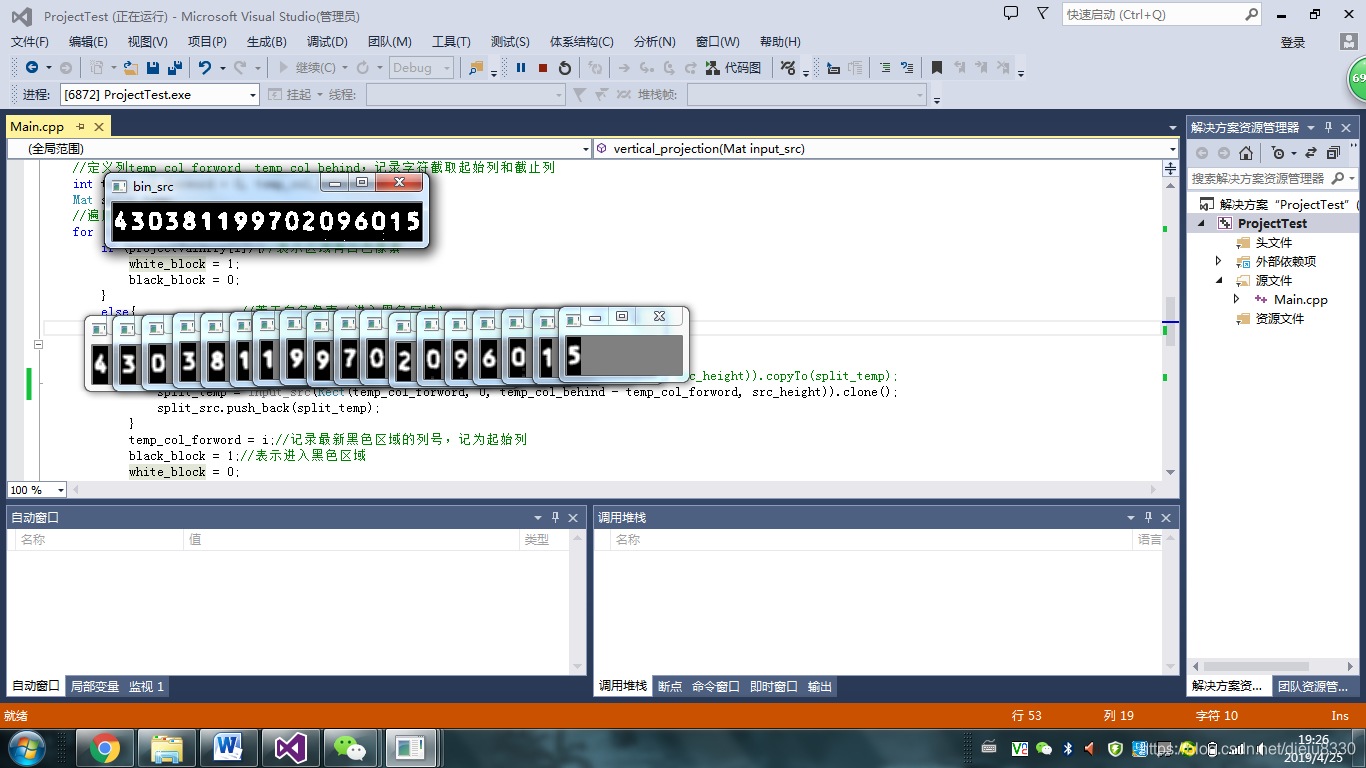1366x768 pixels.
Task: Click the Open File folder icon
Action: coord(130,68)
